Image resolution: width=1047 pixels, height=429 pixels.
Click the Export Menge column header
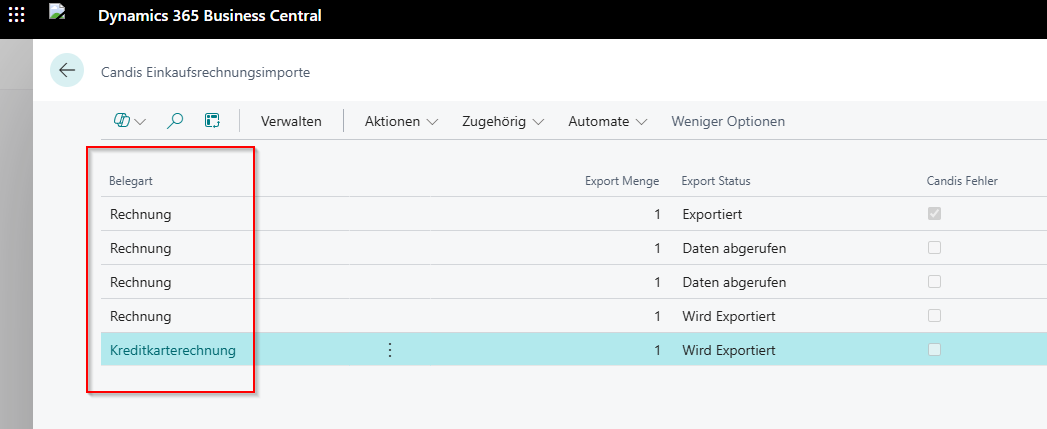[621, 181]
